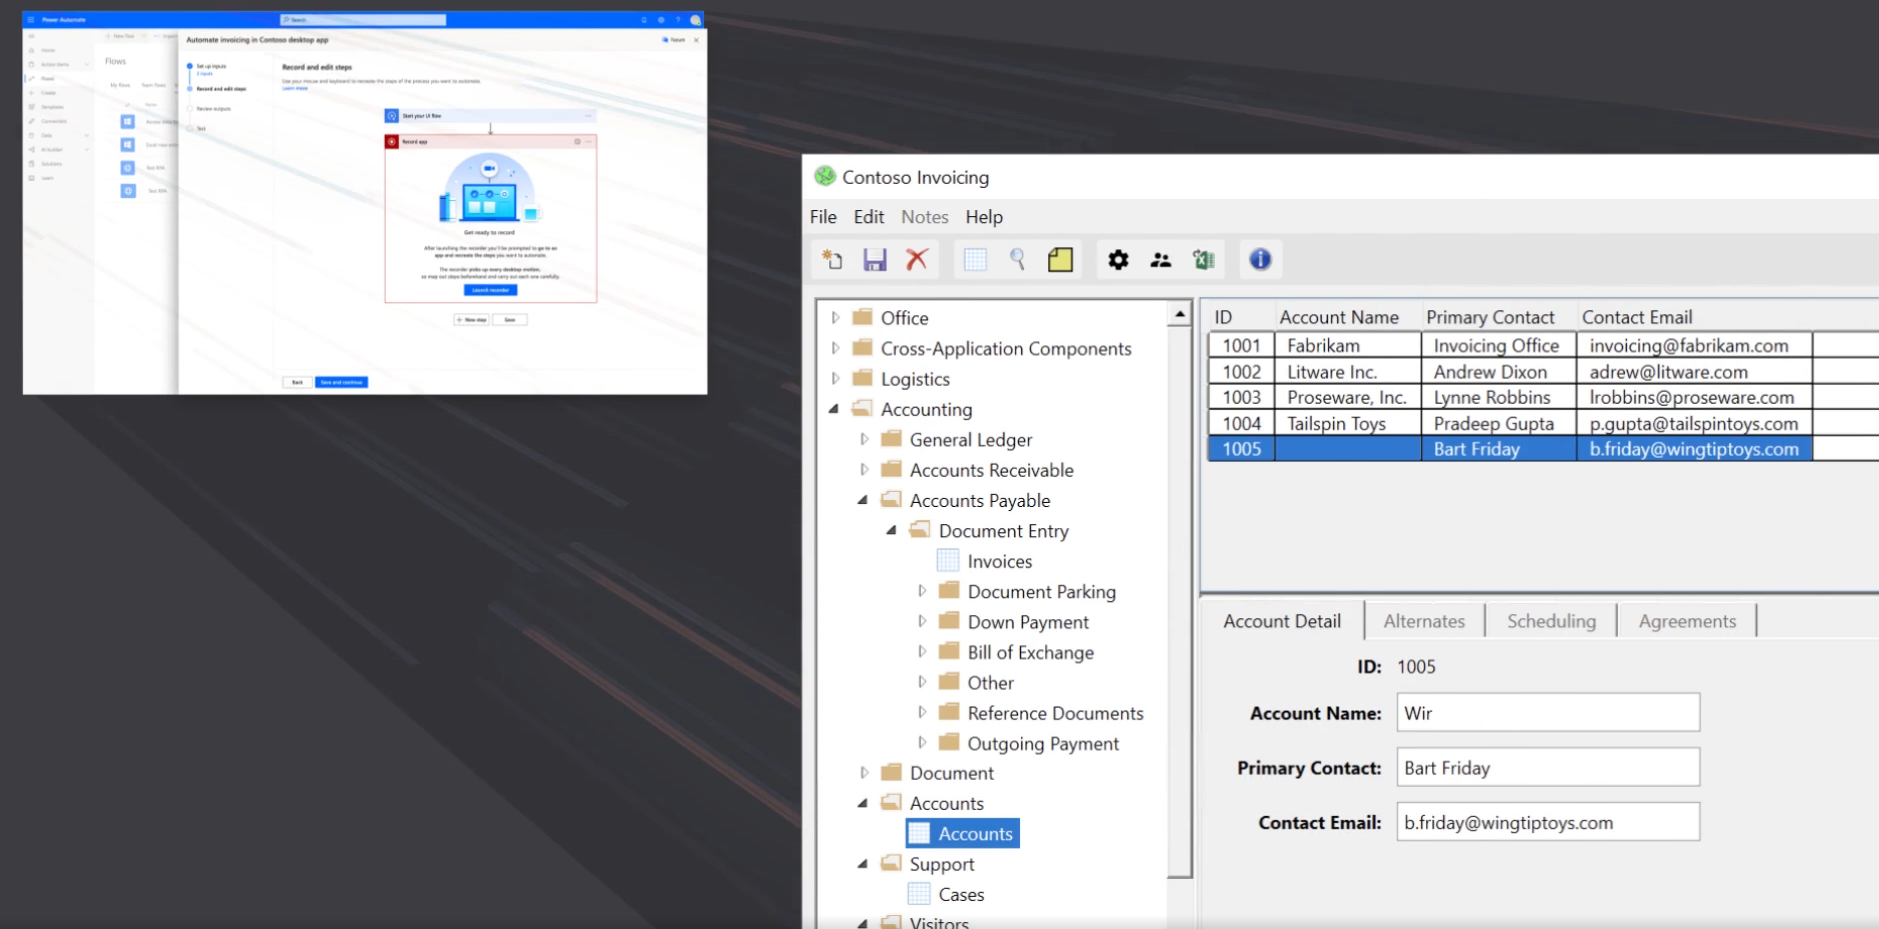Click the people users toolbar icon
This screenshot has height=929, width=1879.
click(1161, 260)
